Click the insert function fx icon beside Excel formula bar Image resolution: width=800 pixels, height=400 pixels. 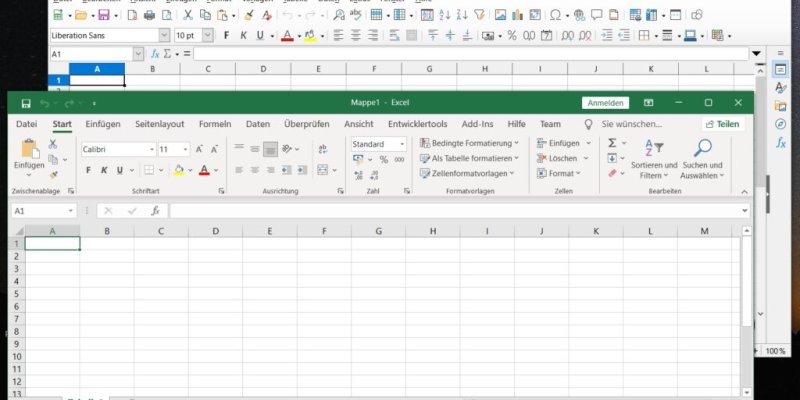(x=155, y=211)
